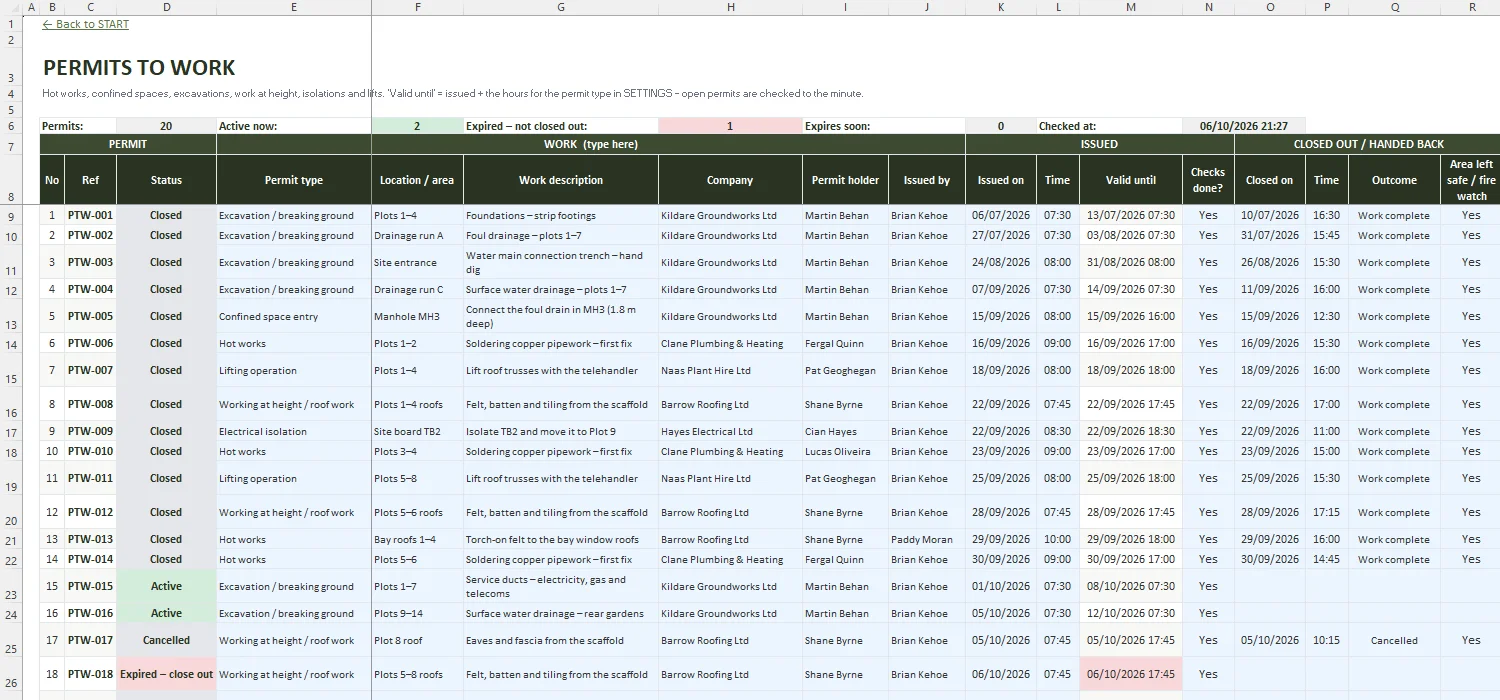Viewport: 1500px width, 700px height.
Task: Select Naas Plant Hire Ltd in PTW-007 row
Action: pyautogui.click(x=730, y=370)
